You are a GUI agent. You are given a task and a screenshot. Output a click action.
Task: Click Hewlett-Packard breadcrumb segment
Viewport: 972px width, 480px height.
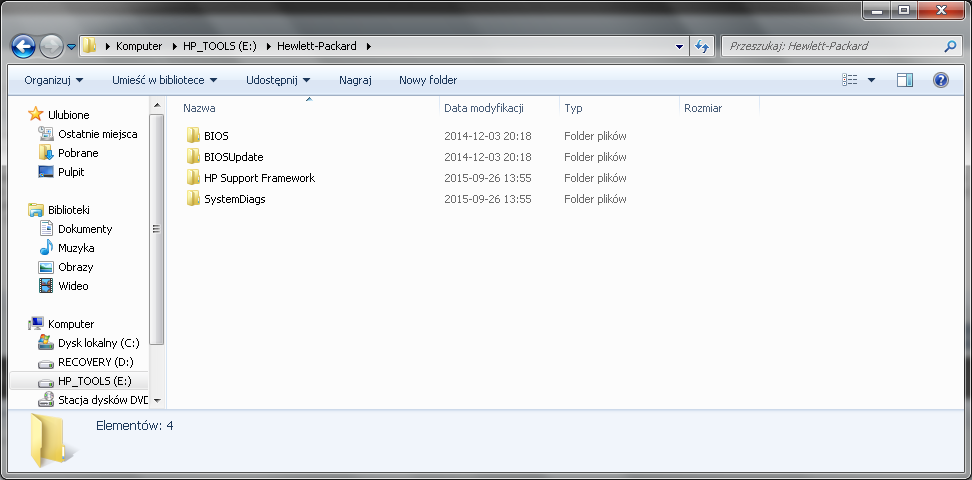pos(316,46)
